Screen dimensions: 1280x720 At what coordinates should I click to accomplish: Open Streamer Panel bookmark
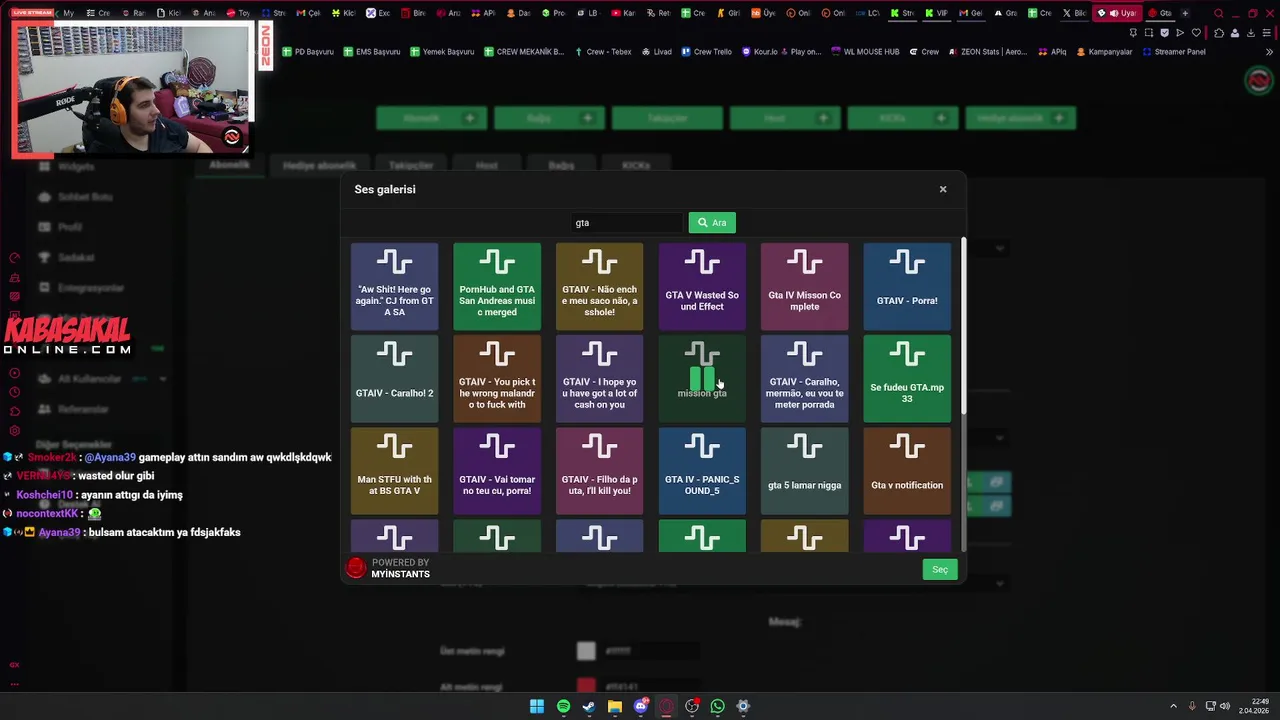coord(1174,52)
